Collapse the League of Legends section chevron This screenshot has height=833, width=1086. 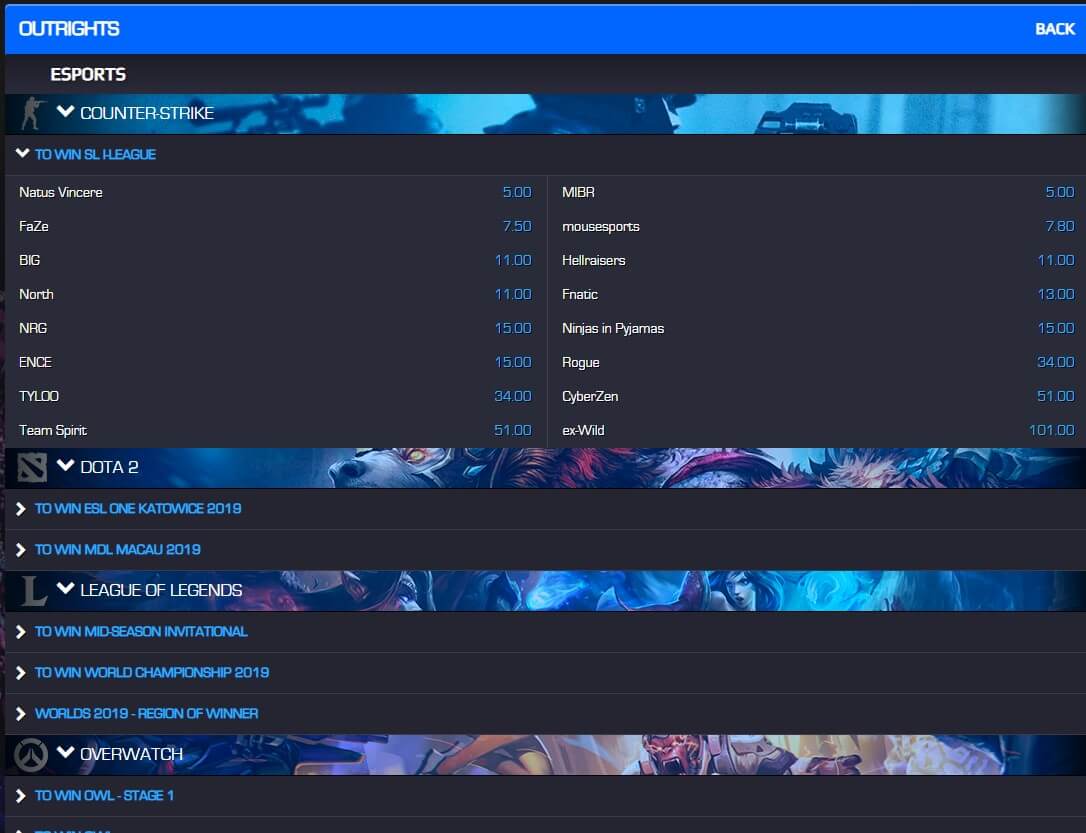click(x=66, y=589)
